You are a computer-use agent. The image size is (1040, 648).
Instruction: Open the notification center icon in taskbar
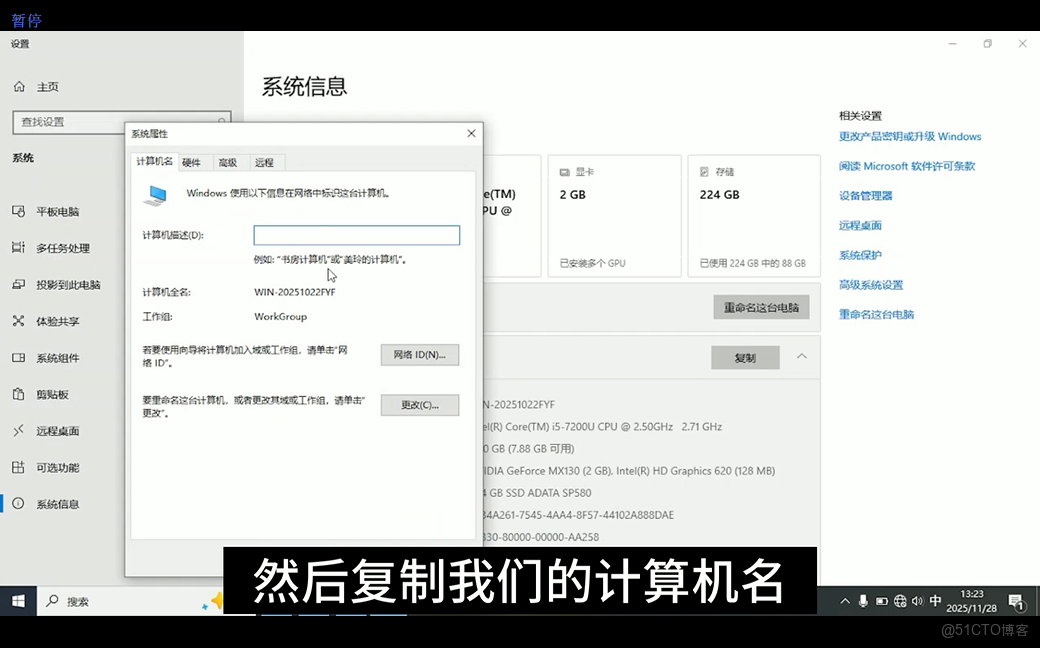tap(1018, 600)
